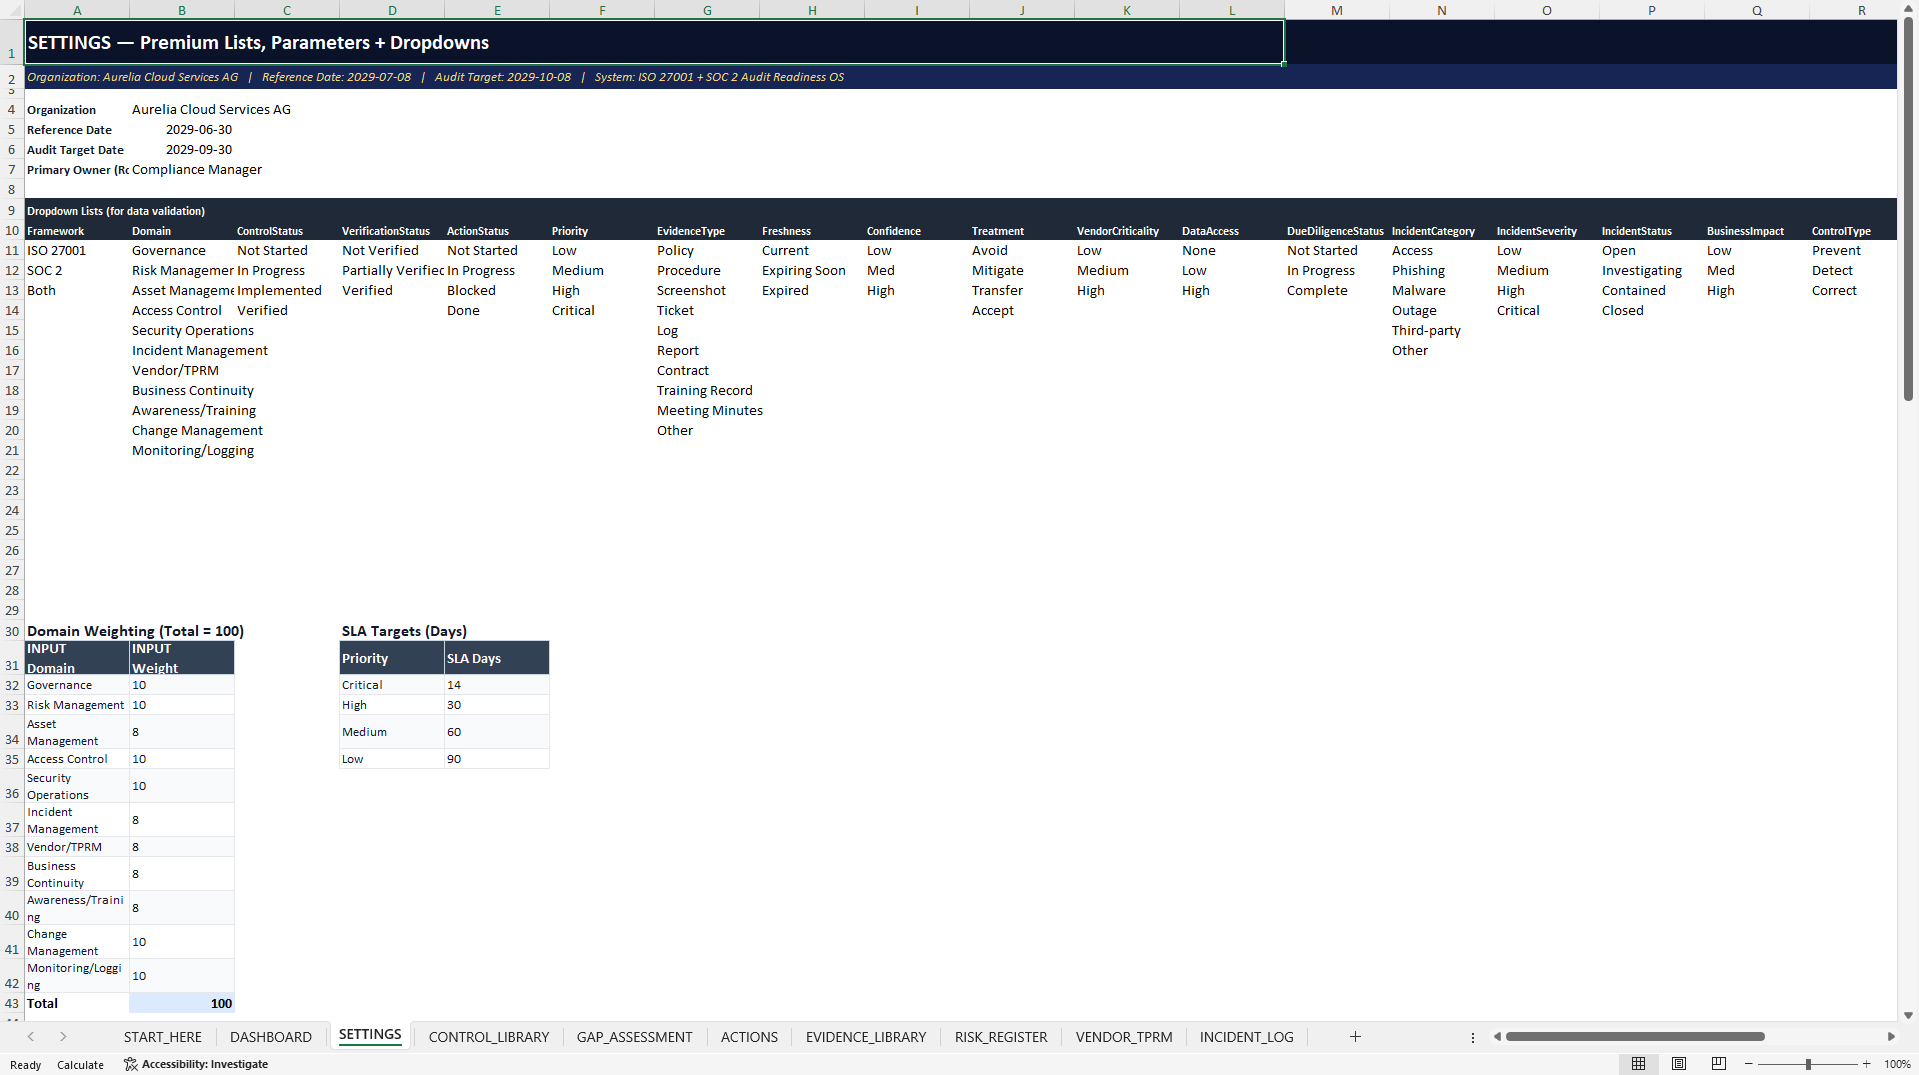Open DASHBOARD sheet tab

click(271, 1037)
